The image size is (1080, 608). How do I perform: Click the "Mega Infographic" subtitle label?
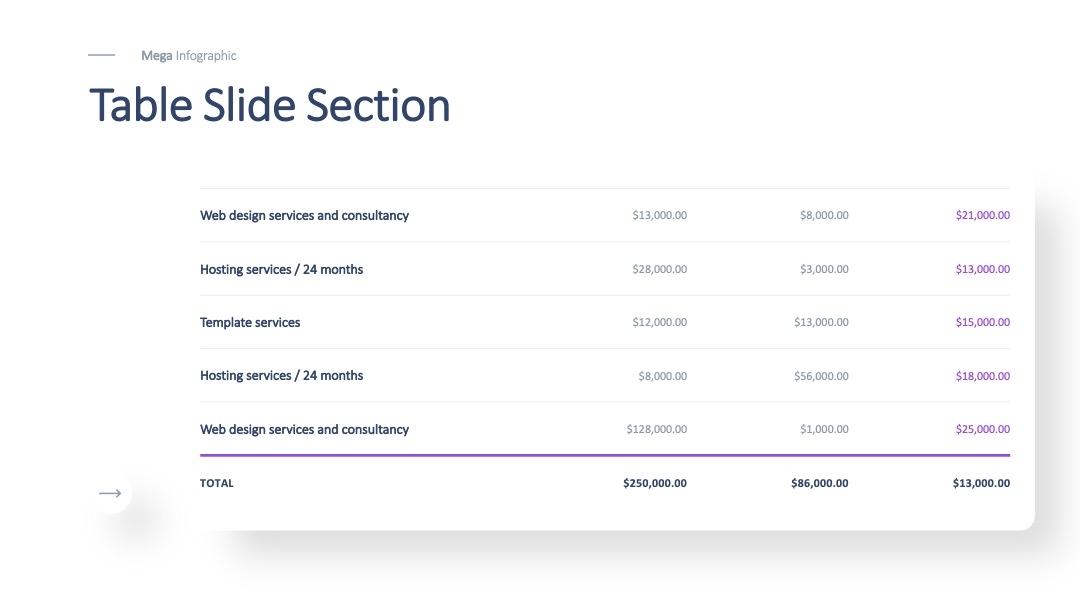189,56
